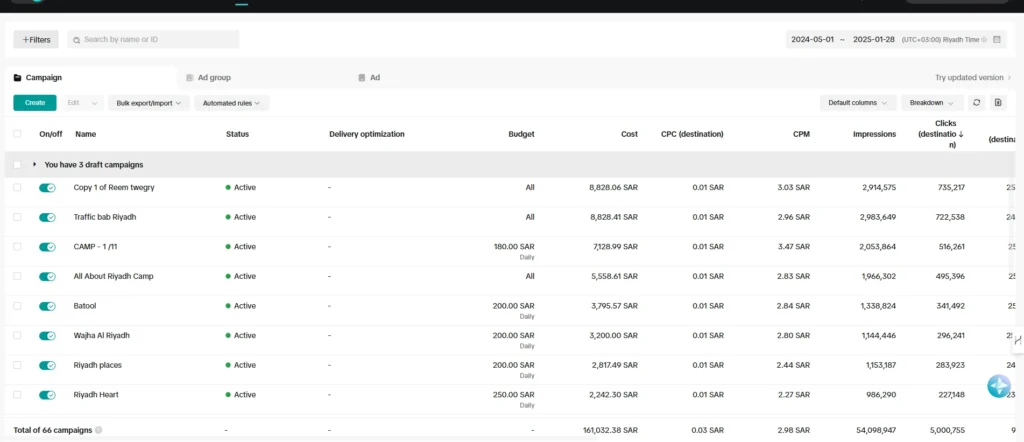
Task: Click the Budget column header
Action: pyautogui.click(x=521, y=134)
